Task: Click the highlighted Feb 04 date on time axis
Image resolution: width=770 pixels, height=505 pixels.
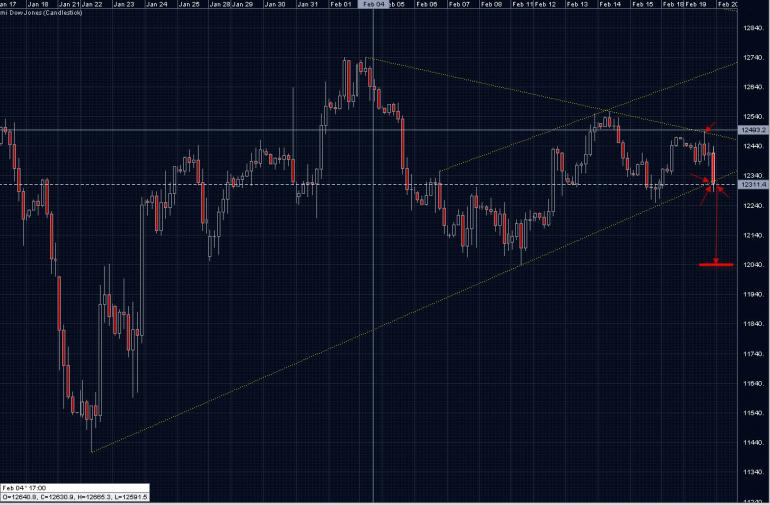Action: 374,4
